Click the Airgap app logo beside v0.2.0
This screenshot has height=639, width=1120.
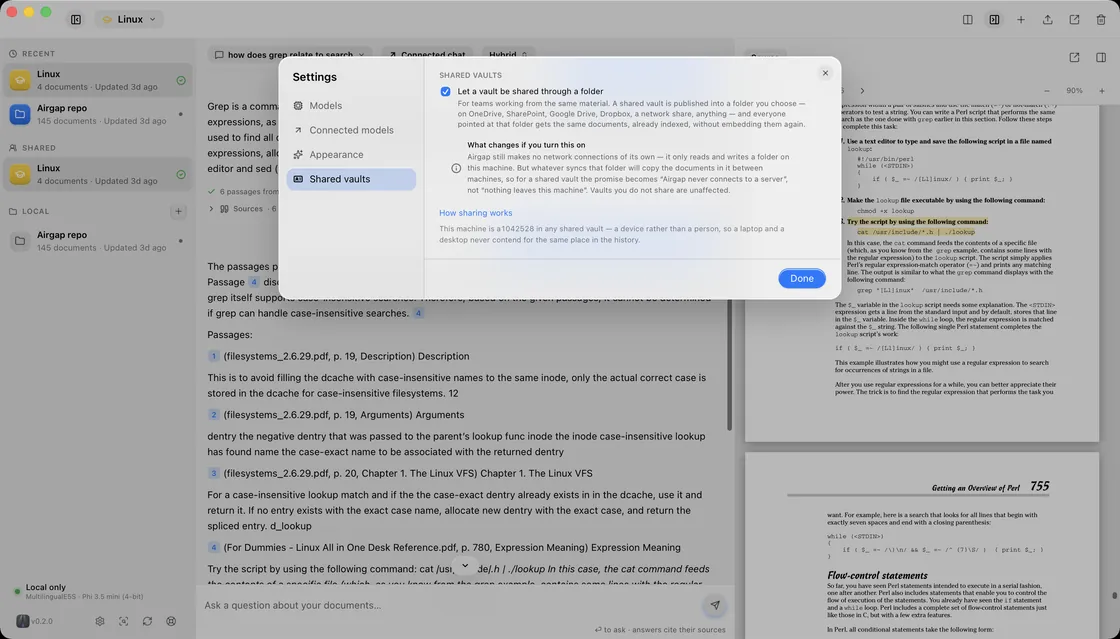pyautogui.click(x=23, y=621)
